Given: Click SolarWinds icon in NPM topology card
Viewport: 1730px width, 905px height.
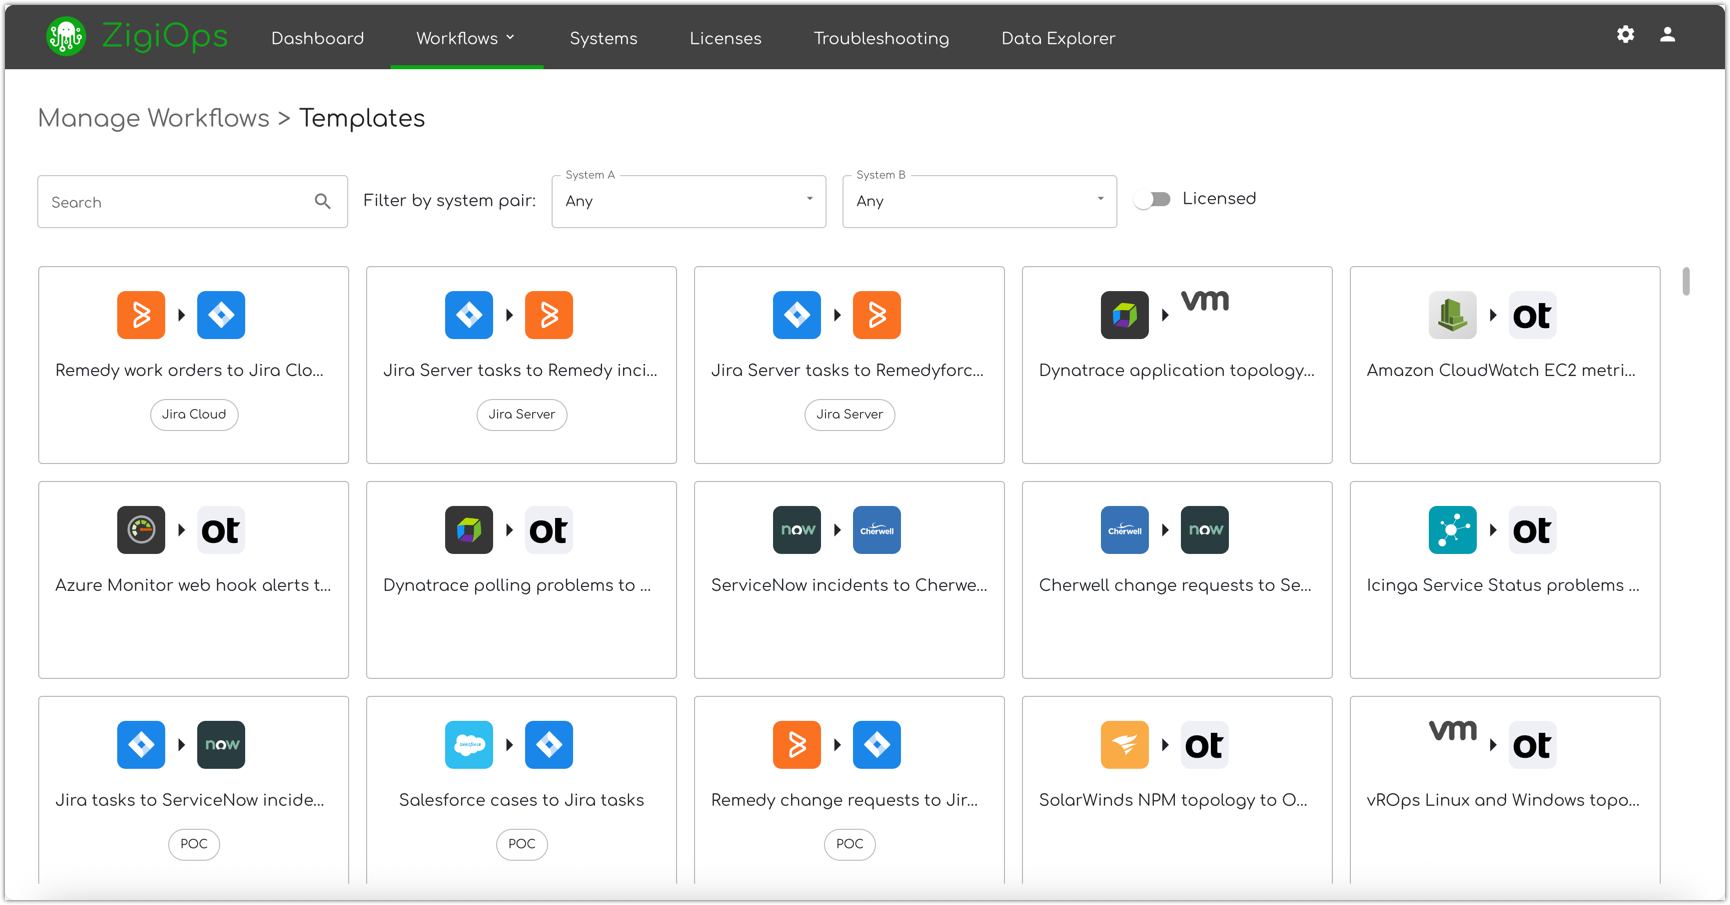Looking at the screenshot, I should coord(1125,745).
